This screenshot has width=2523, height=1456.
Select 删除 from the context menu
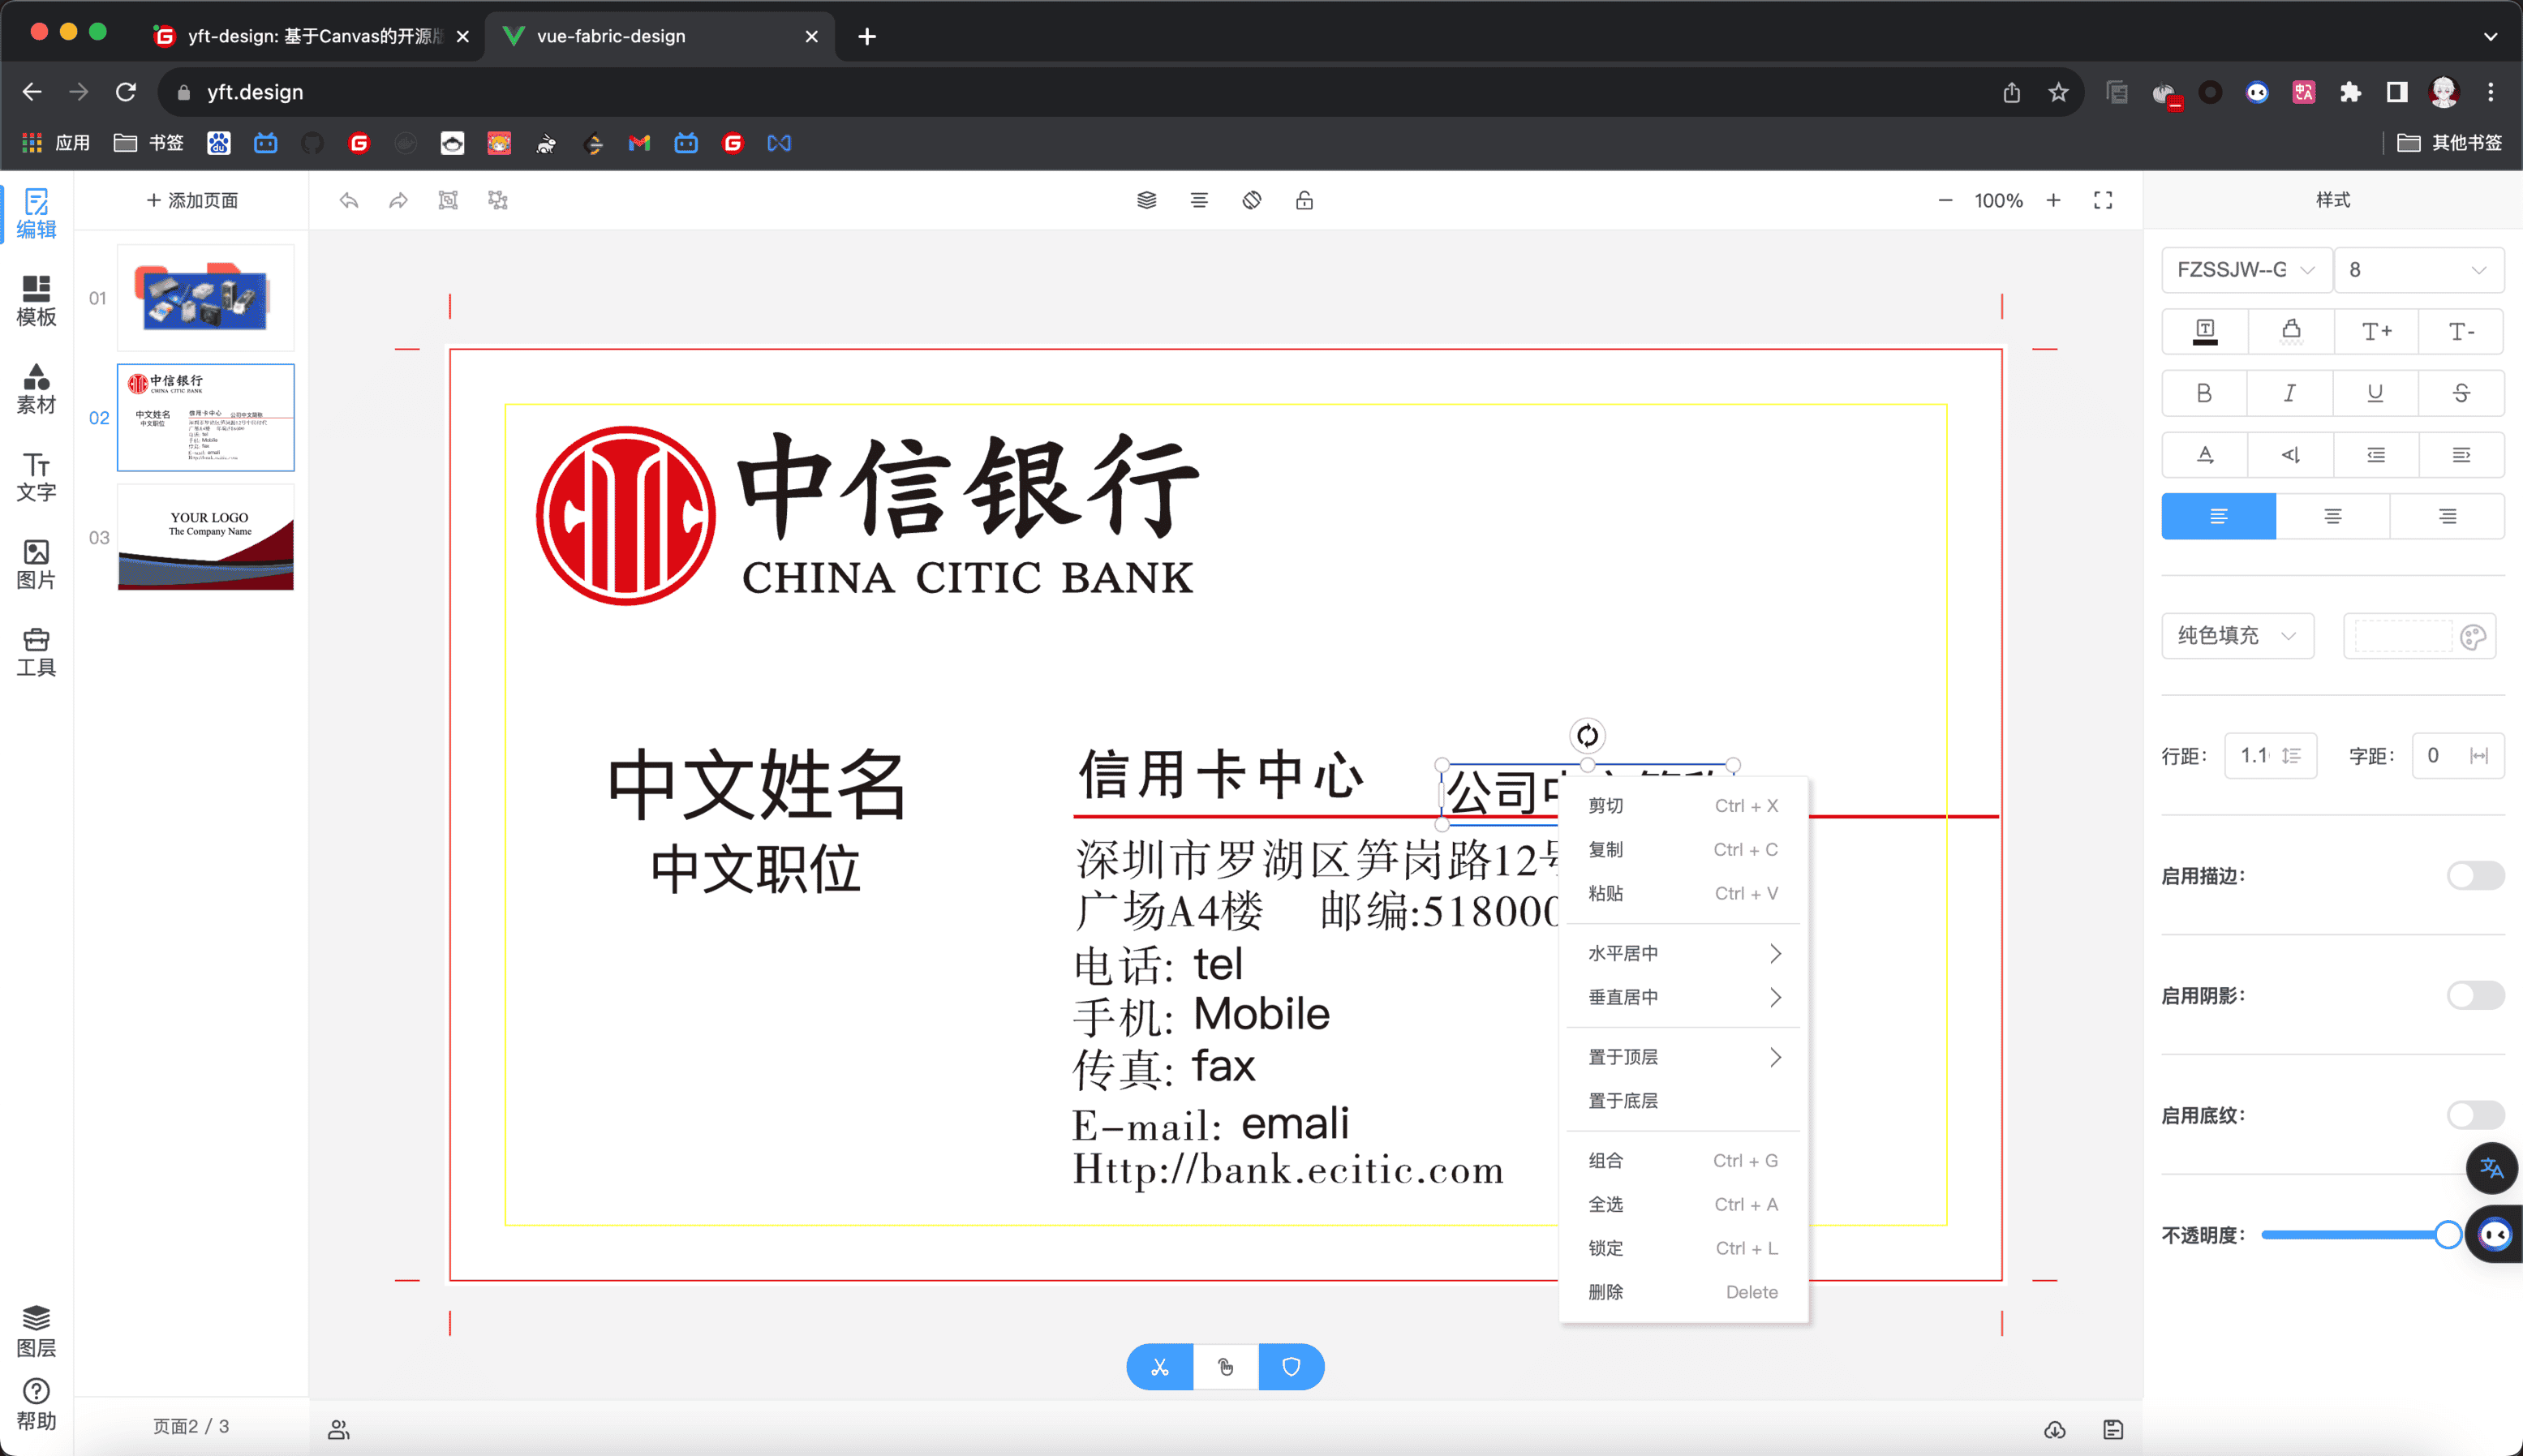point(1606,1292)
